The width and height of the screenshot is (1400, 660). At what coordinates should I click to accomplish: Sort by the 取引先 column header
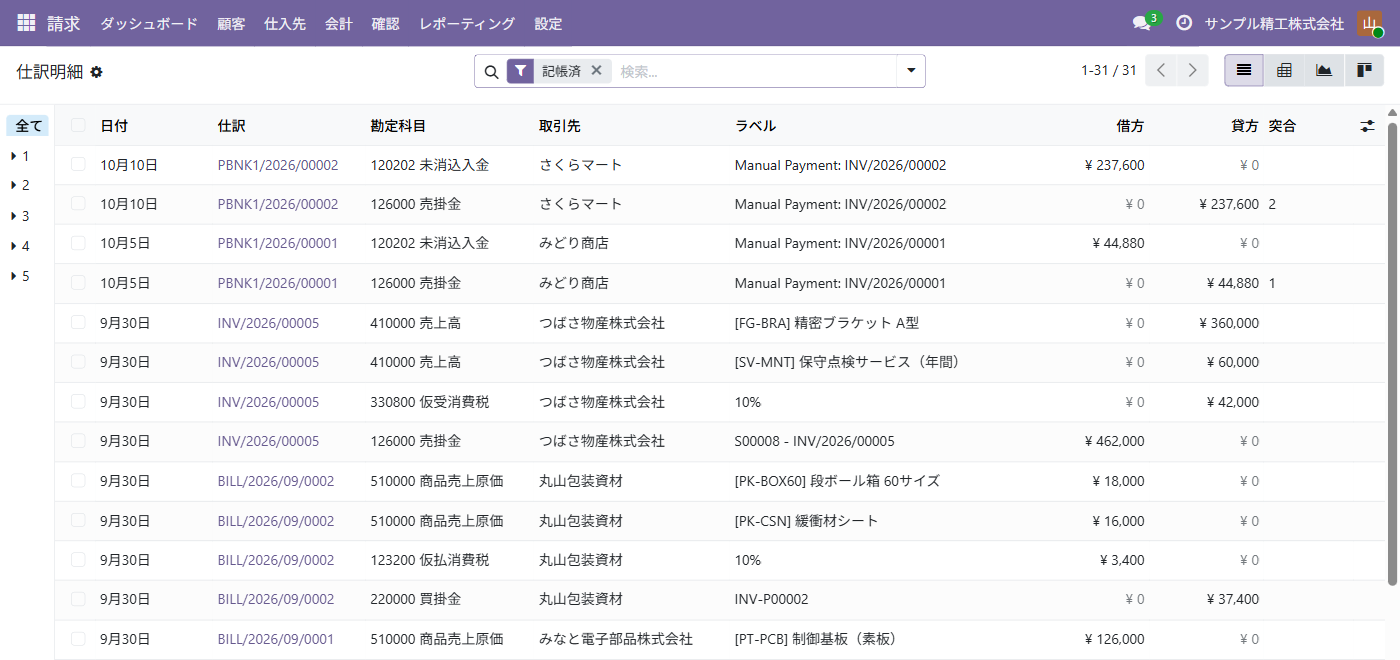560,126
